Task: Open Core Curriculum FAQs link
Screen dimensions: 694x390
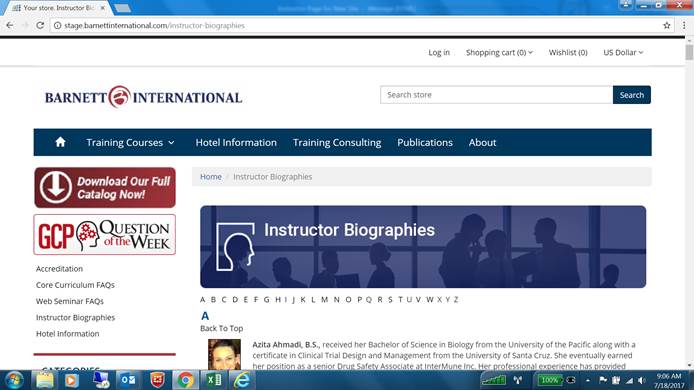Action: tap(75, 285)
